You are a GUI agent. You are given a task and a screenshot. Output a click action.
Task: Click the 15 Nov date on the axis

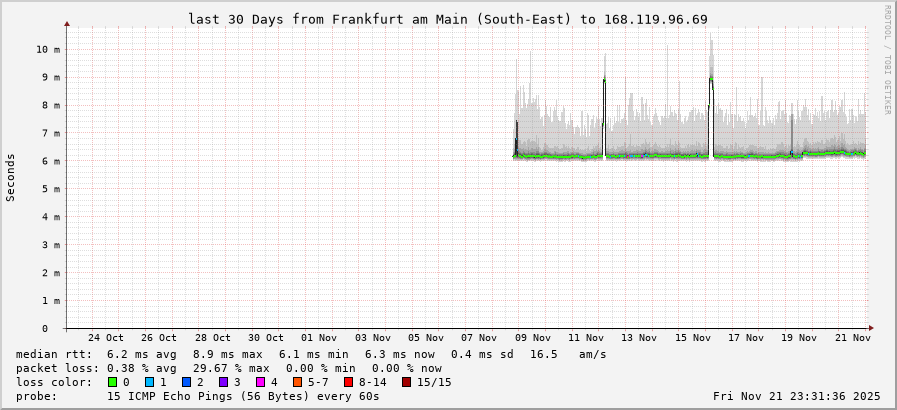coord(694,338)
